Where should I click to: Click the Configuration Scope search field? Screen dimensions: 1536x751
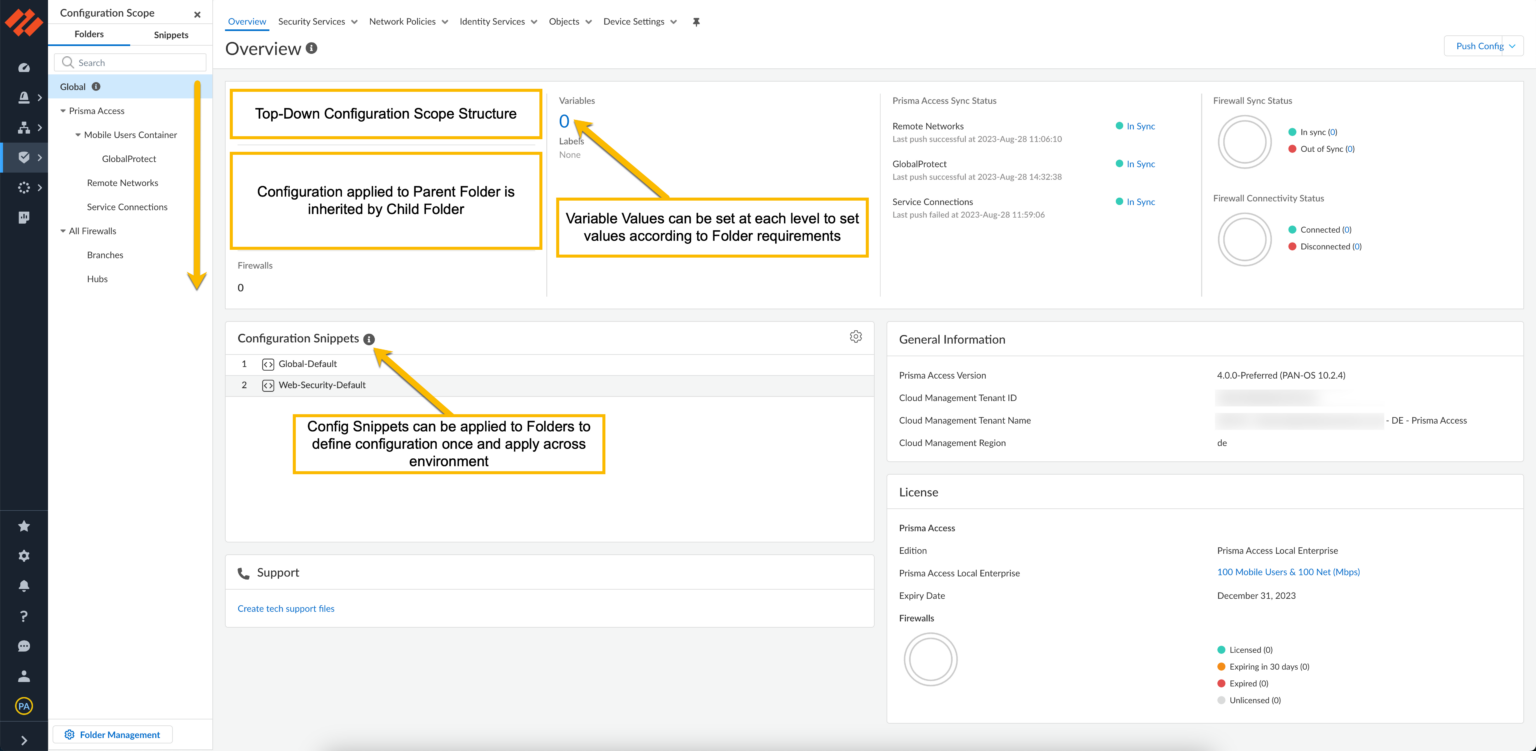click(x=129, y=62)
